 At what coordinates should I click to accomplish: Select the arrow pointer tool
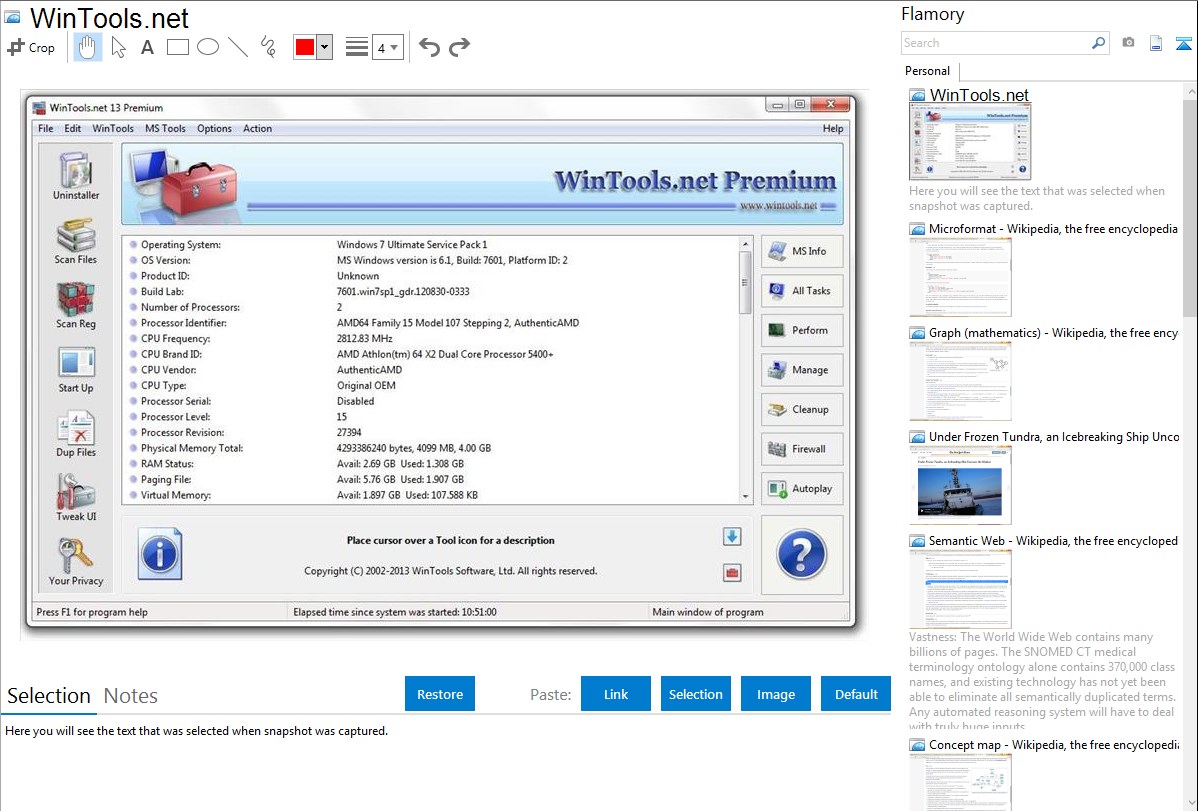click(x=118, y=47)
